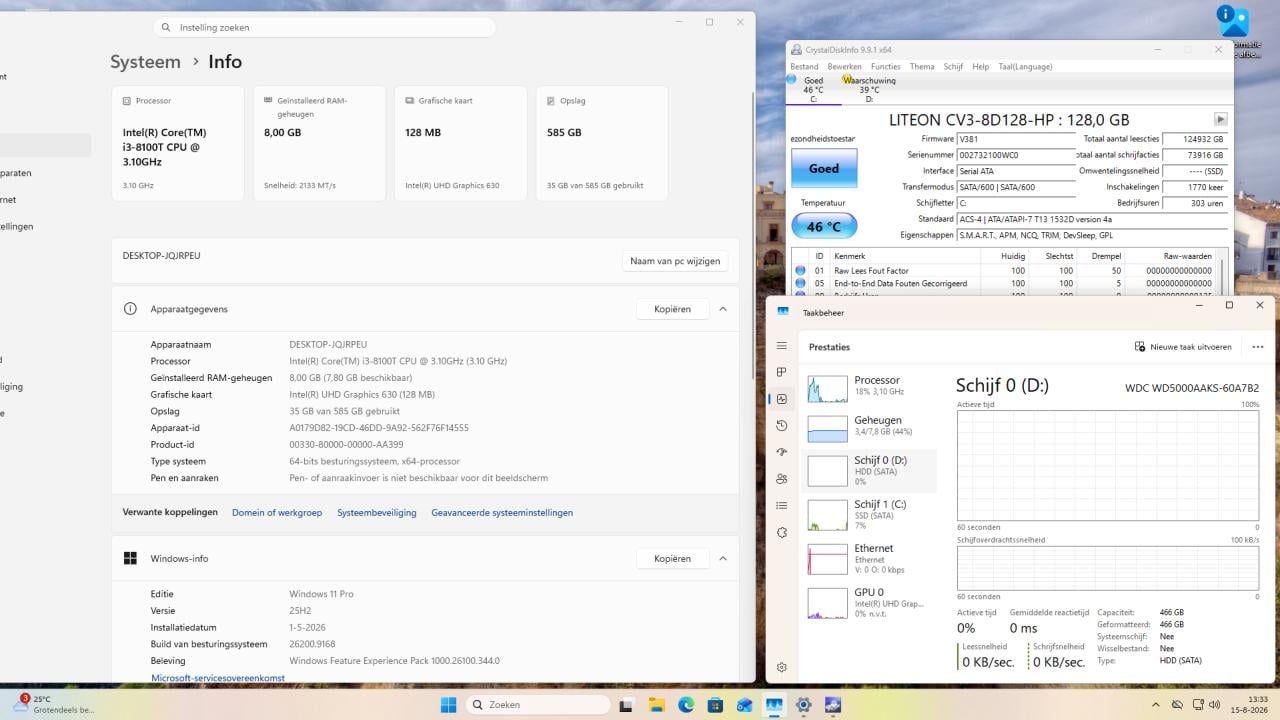This screenshot has width=1280, height=720.
Task: Open Task View on taskbar
Action: click(628, 705)
